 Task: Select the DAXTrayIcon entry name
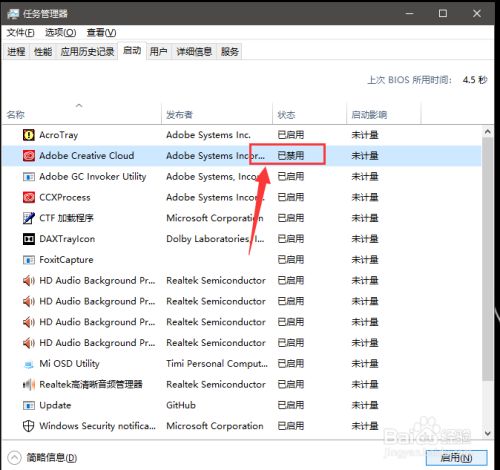tap(67, 239)
